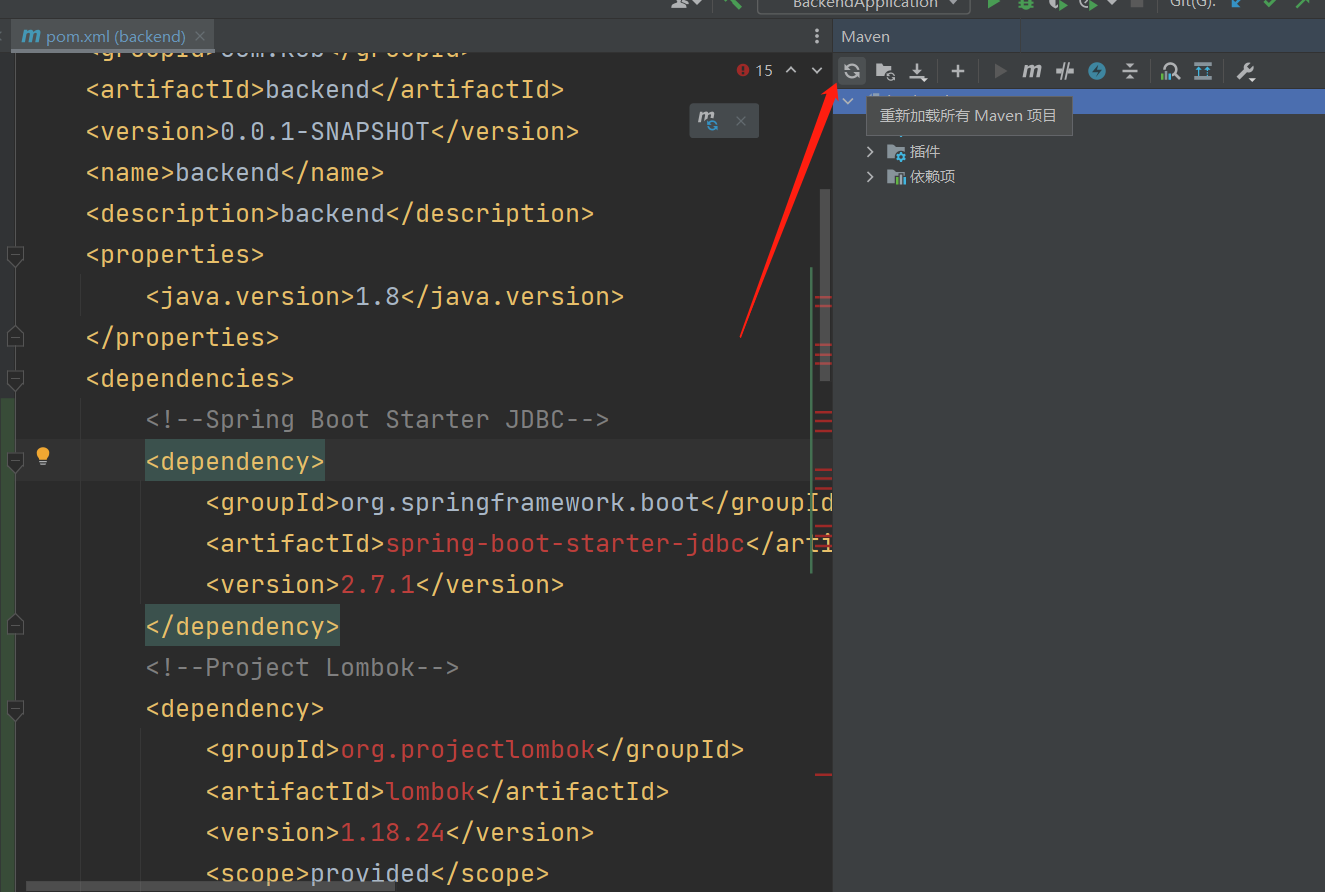The image size is (1325, 892).
Task: Click backend inside the name tag
Action: click(x=228, y=173)
